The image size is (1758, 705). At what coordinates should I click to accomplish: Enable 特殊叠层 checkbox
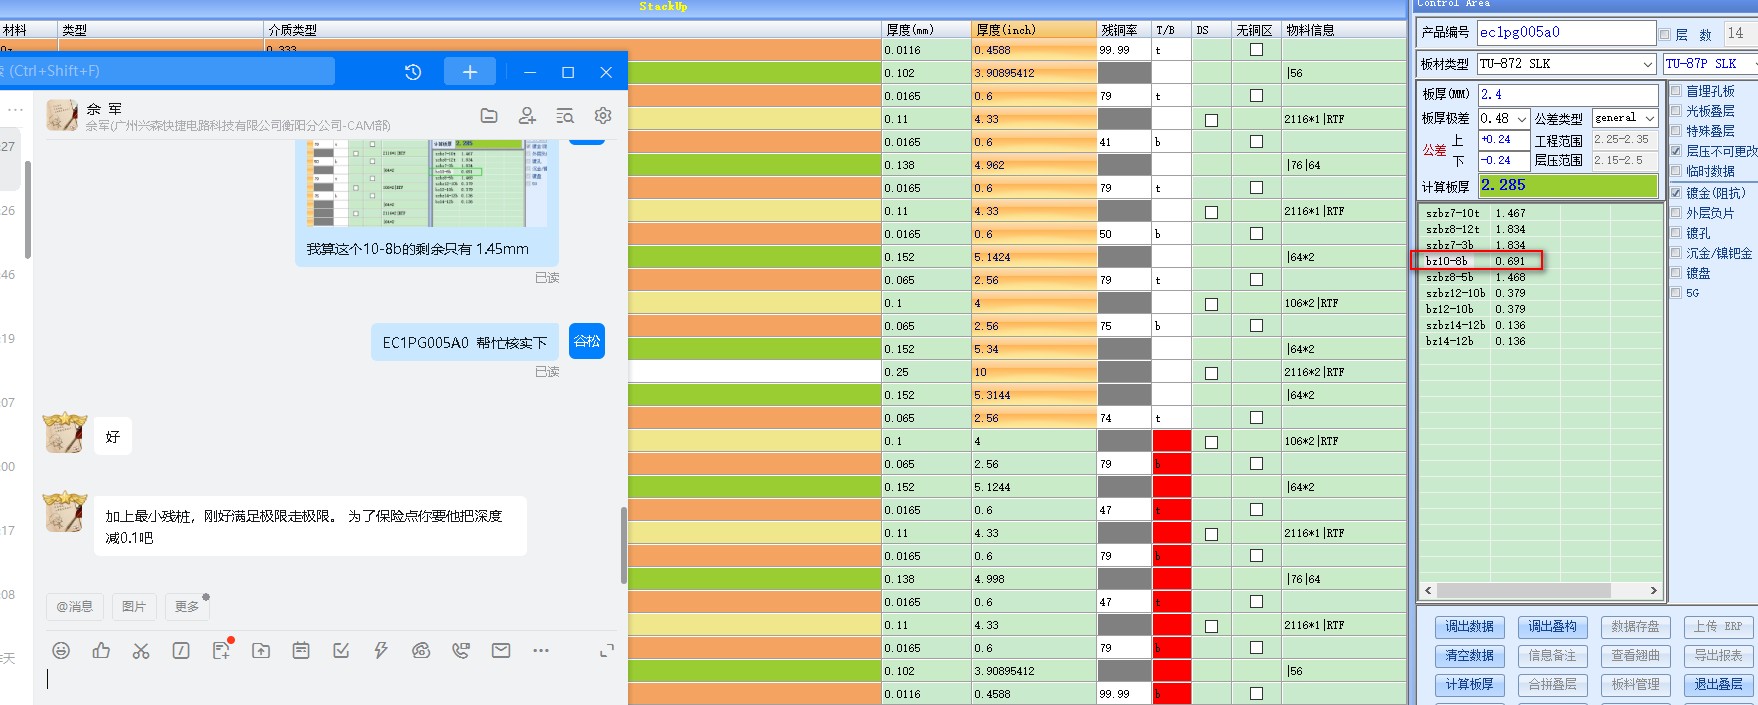tap(1676, 131)
